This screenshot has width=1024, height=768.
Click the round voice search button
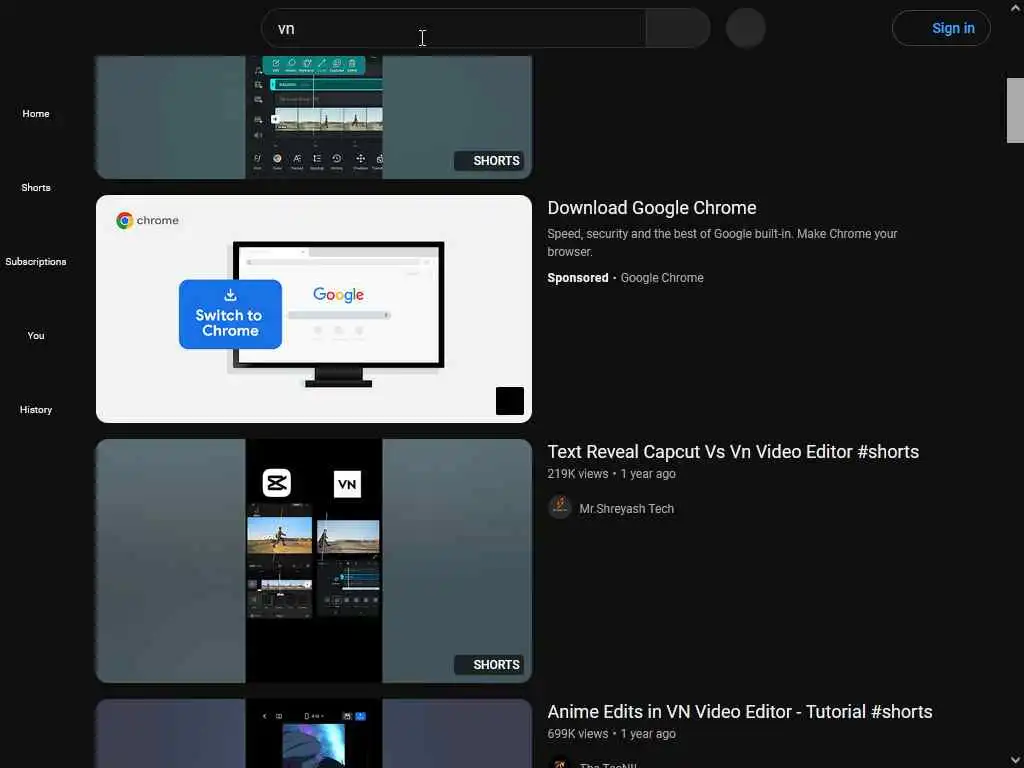tap(745, 28)
